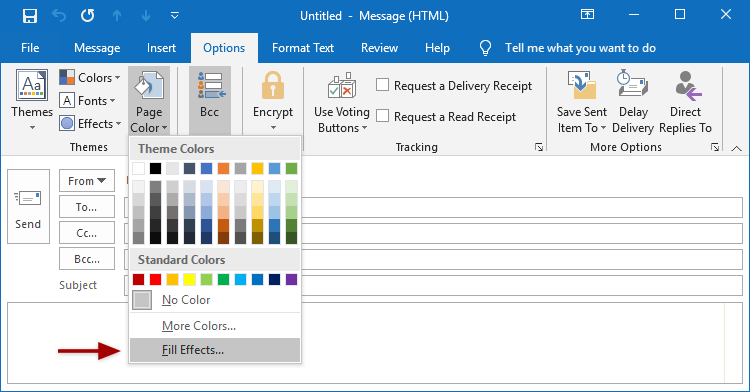Screen dimensions: 750x392
Task: Pick the green theme color swatch
Action: 291,168
